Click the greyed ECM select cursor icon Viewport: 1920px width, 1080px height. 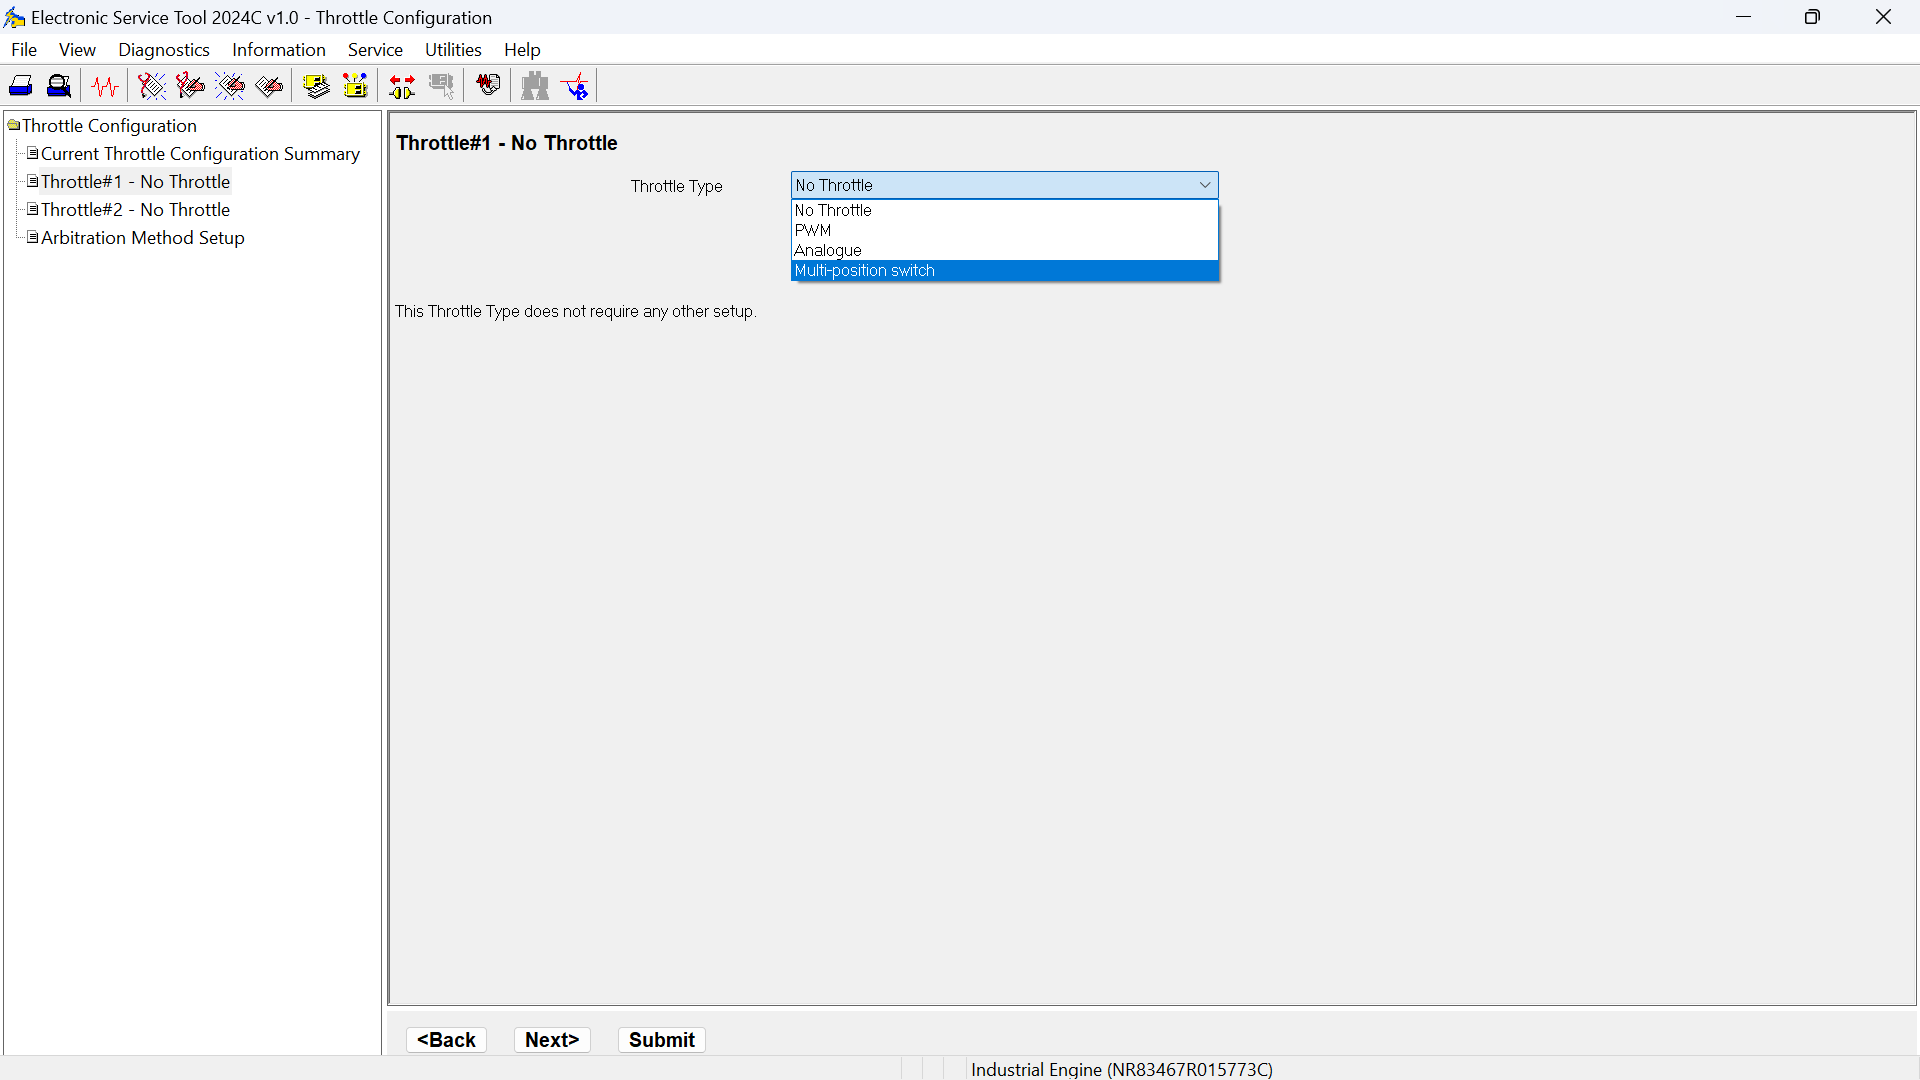pyautogui.click(x=441, y=86)
